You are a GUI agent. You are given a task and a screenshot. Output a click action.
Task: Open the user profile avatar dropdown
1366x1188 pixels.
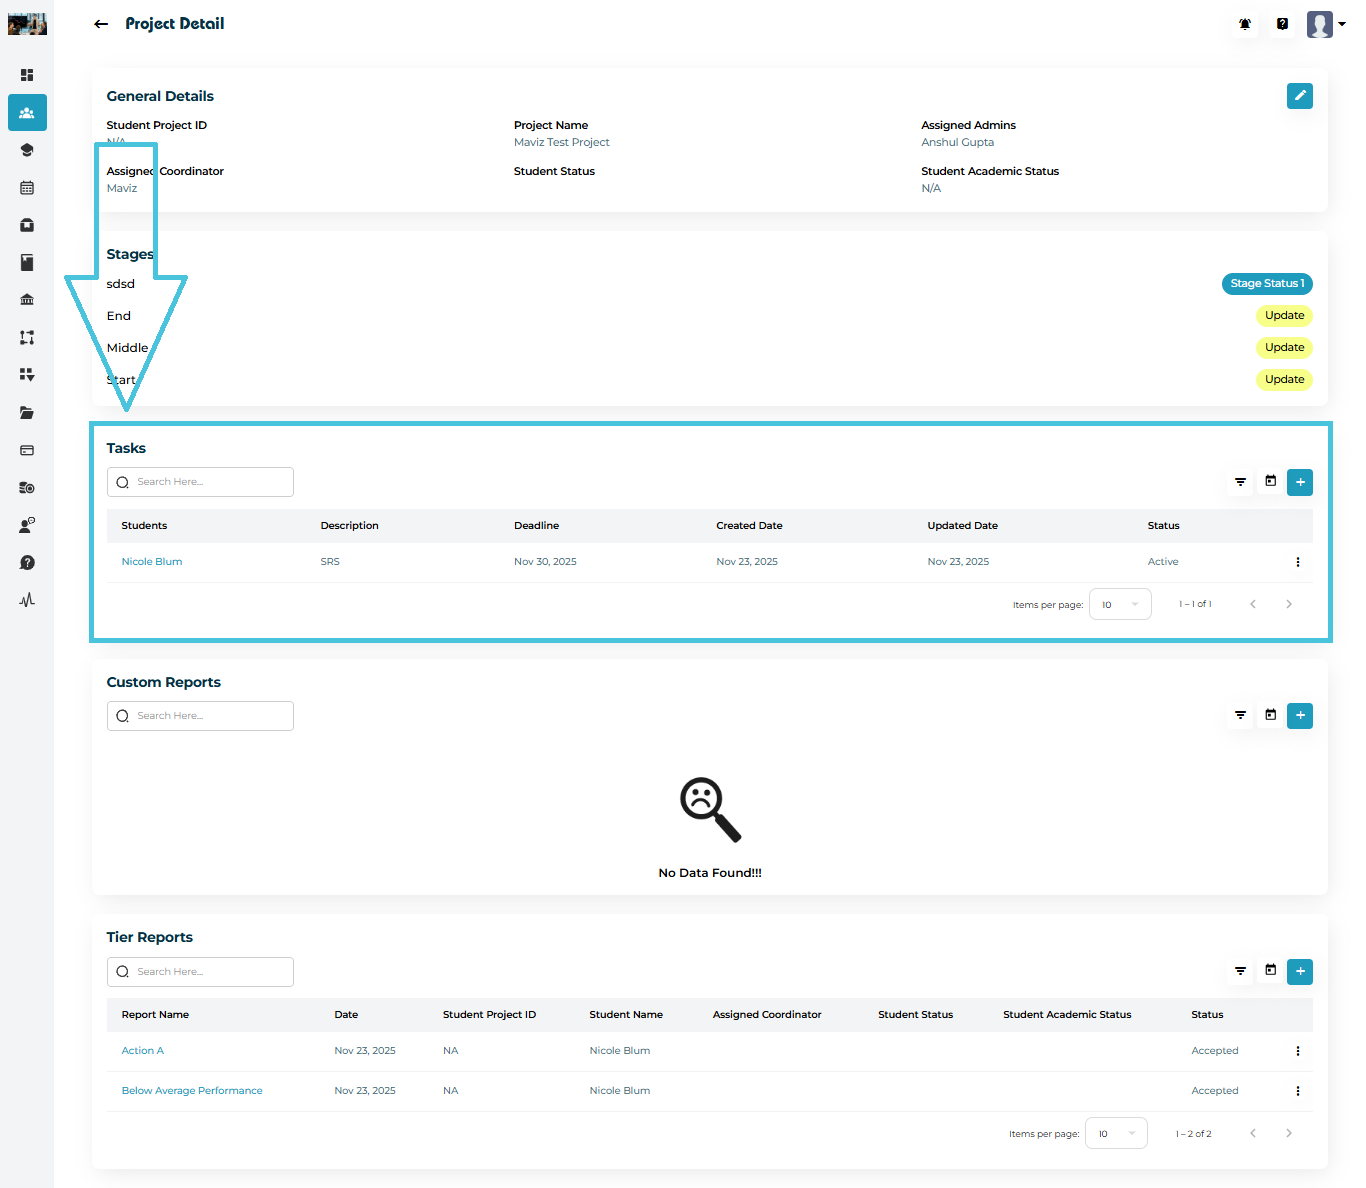tap(1326, 24)
